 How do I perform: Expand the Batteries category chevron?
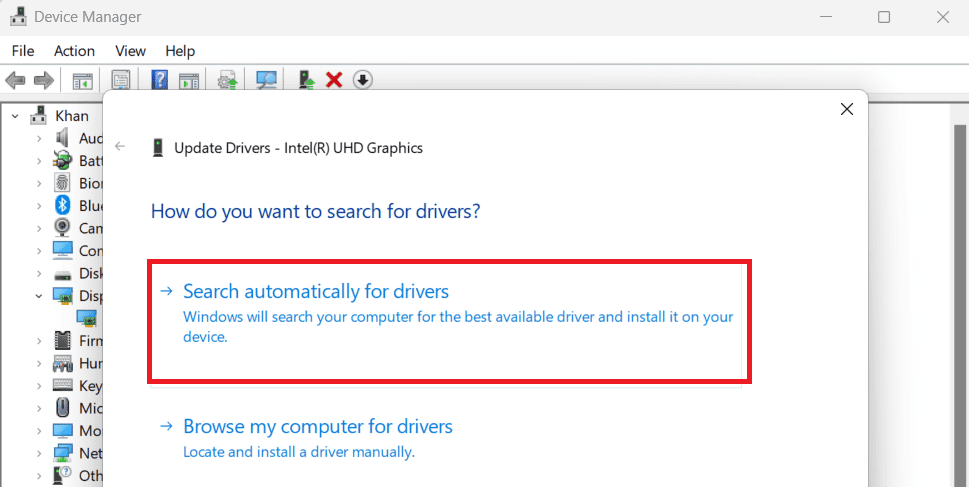pos(39,161)
